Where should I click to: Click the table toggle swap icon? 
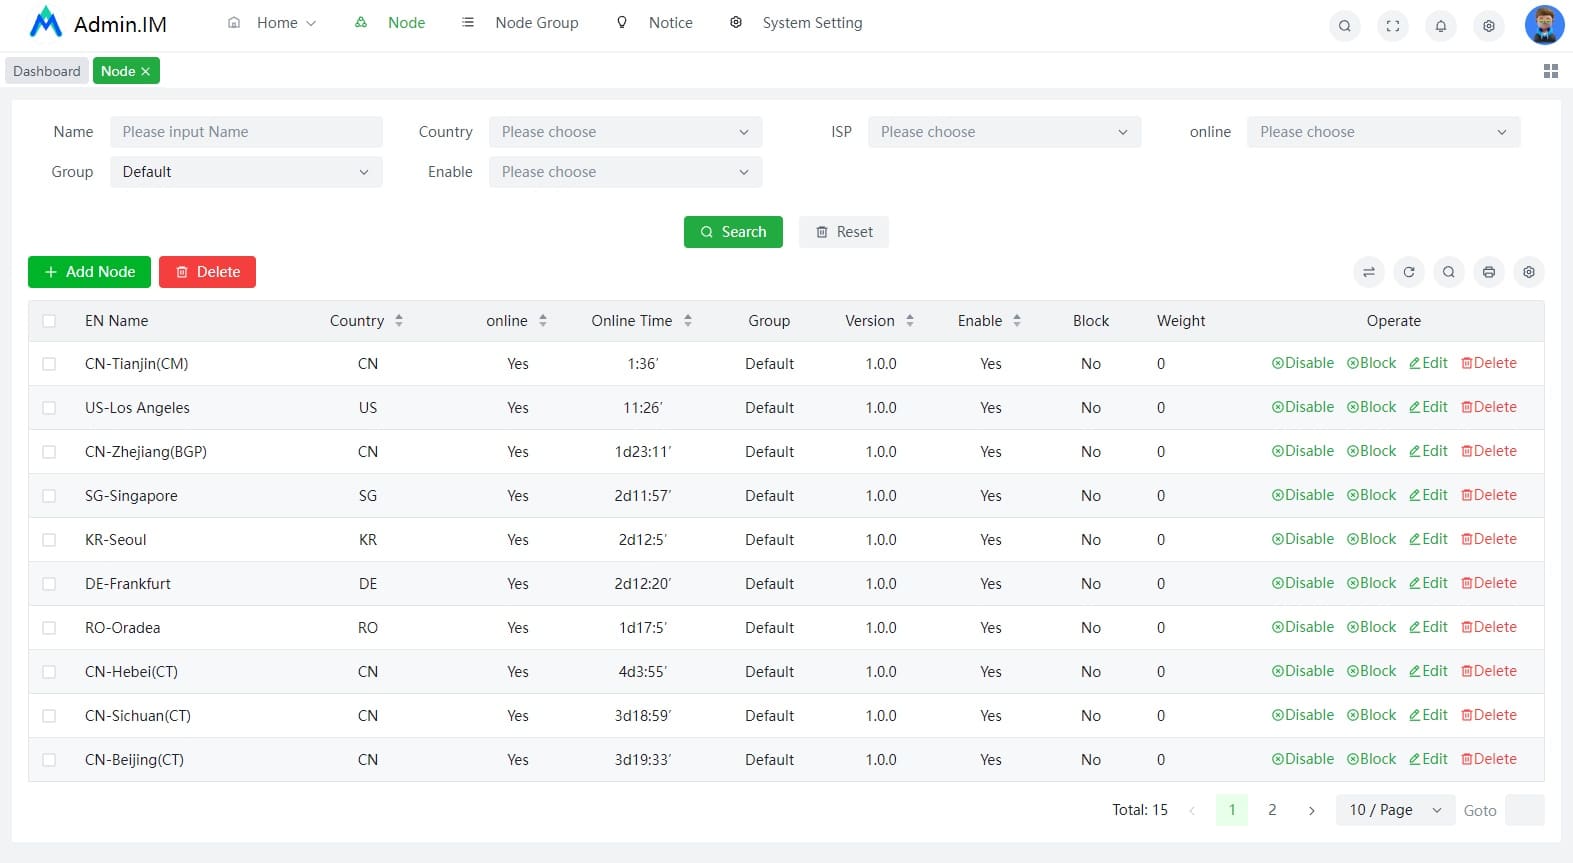(1368, 272)
